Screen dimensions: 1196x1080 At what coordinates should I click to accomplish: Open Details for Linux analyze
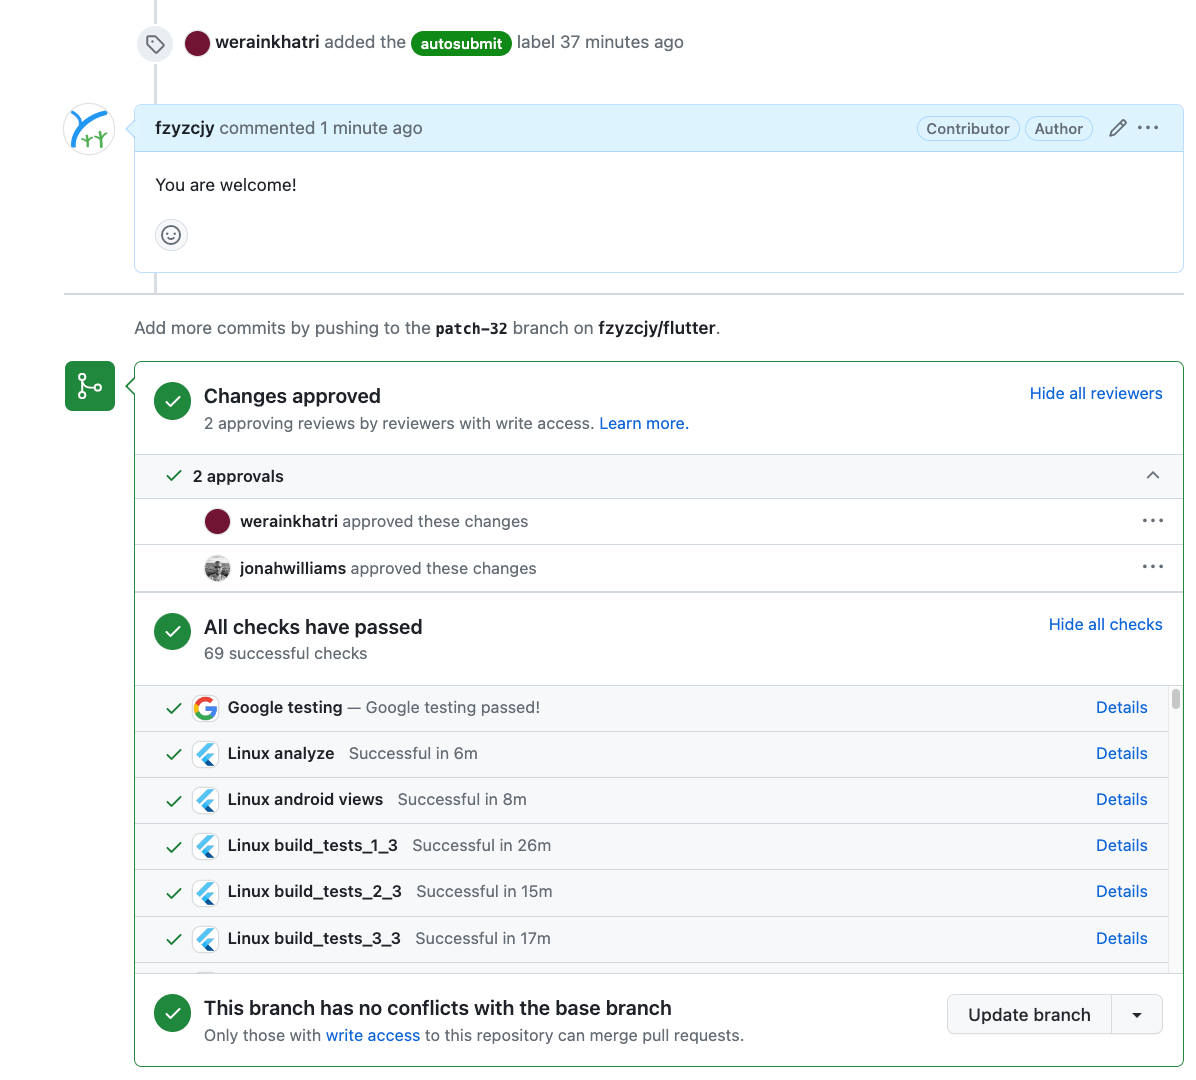click(1121, 754)
